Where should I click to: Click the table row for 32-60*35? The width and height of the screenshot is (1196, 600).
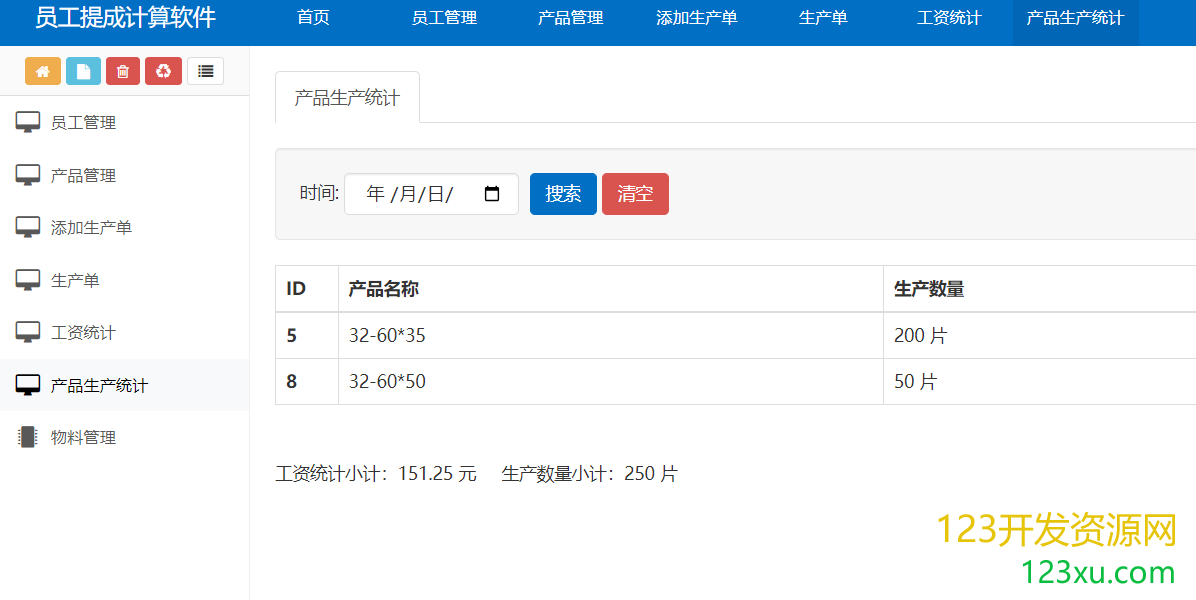[x=610, y=336]
